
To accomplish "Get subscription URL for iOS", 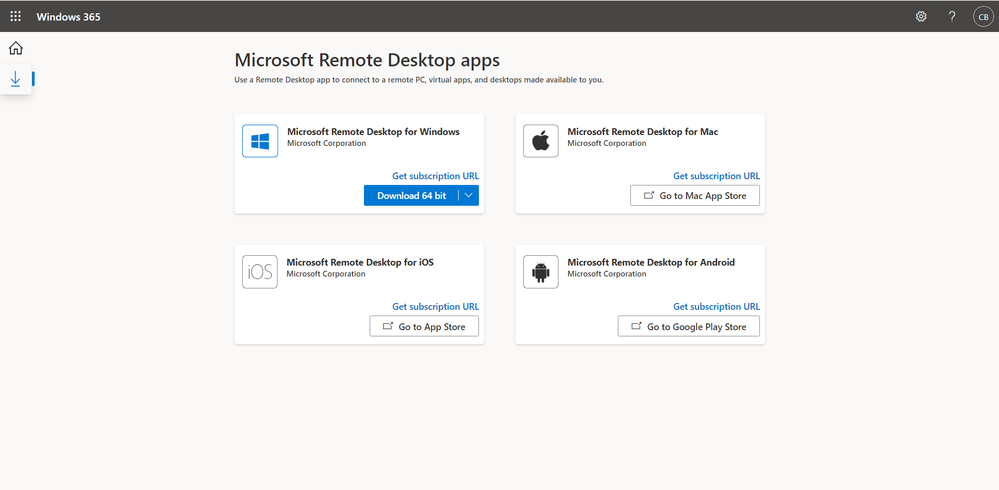I will pos(435,307).
